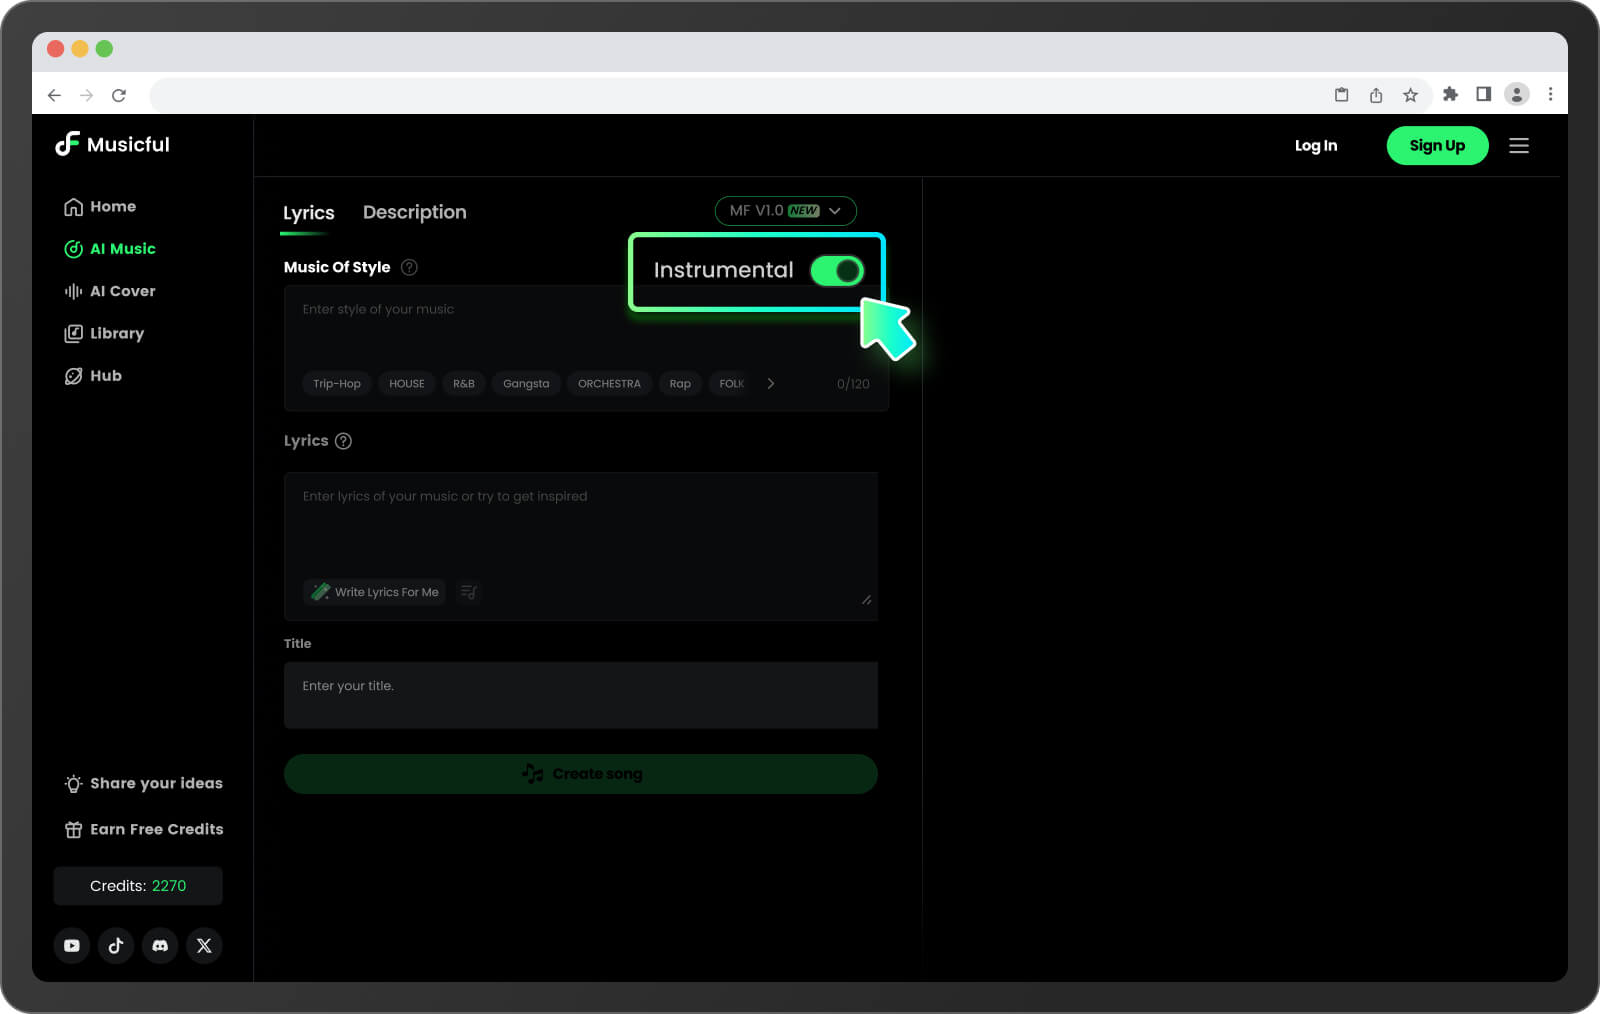Go to Library in sidebar
1600x1014 pixels.
click(x=104, y=333)
